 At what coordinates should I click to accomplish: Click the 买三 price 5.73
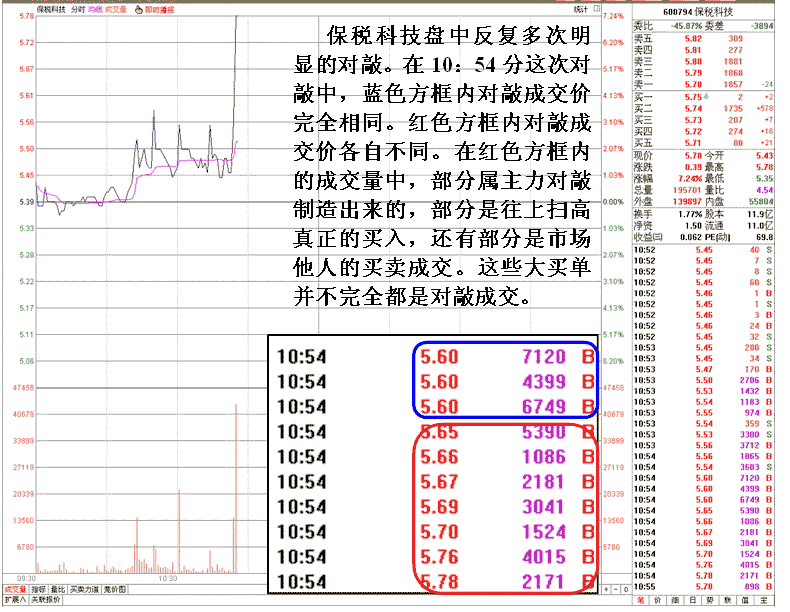pyautogui.click(x=693, y=120)
